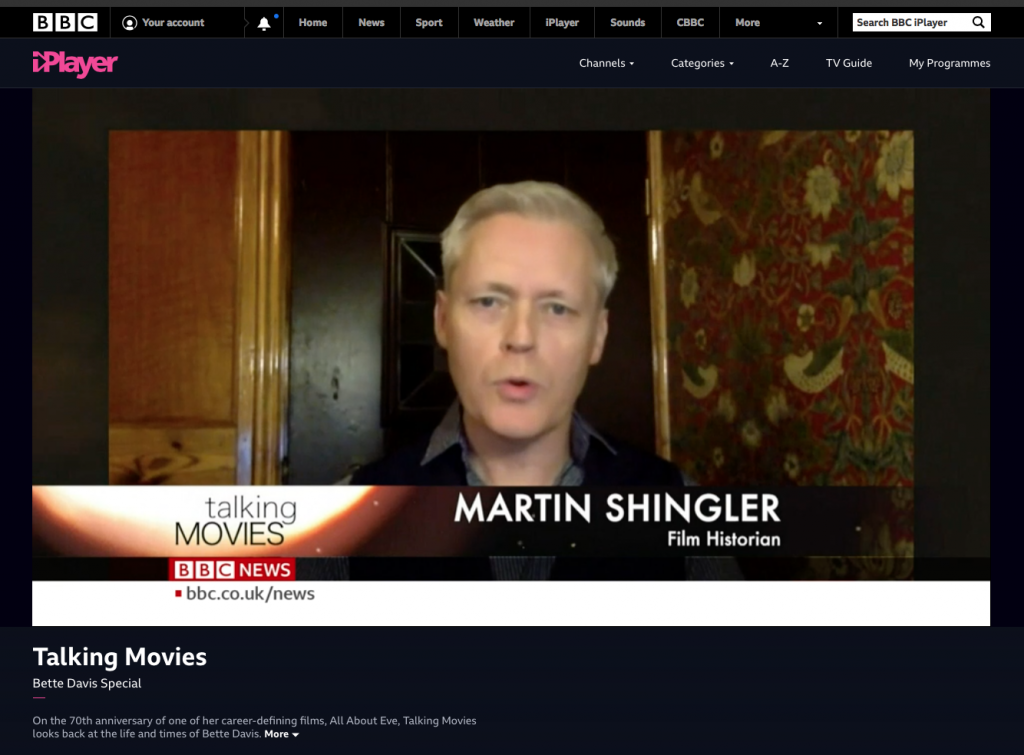Expand the Categories dropdown
The image size is (1024, 755).
pyautogui.click(x=702, y=63)
